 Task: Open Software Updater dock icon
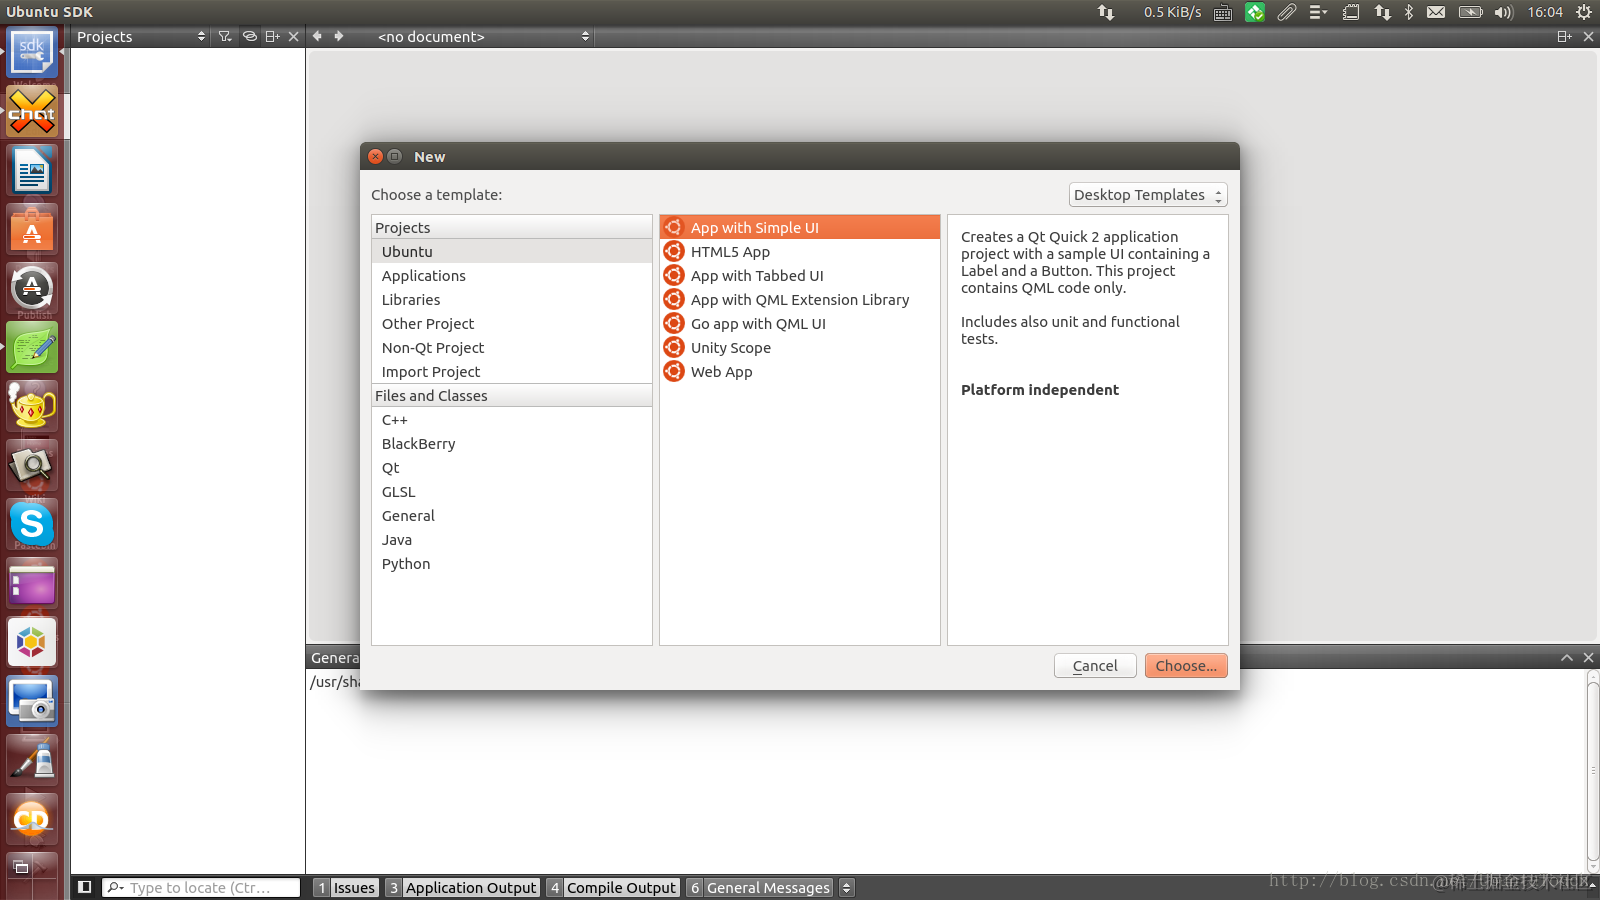point(32,288)
